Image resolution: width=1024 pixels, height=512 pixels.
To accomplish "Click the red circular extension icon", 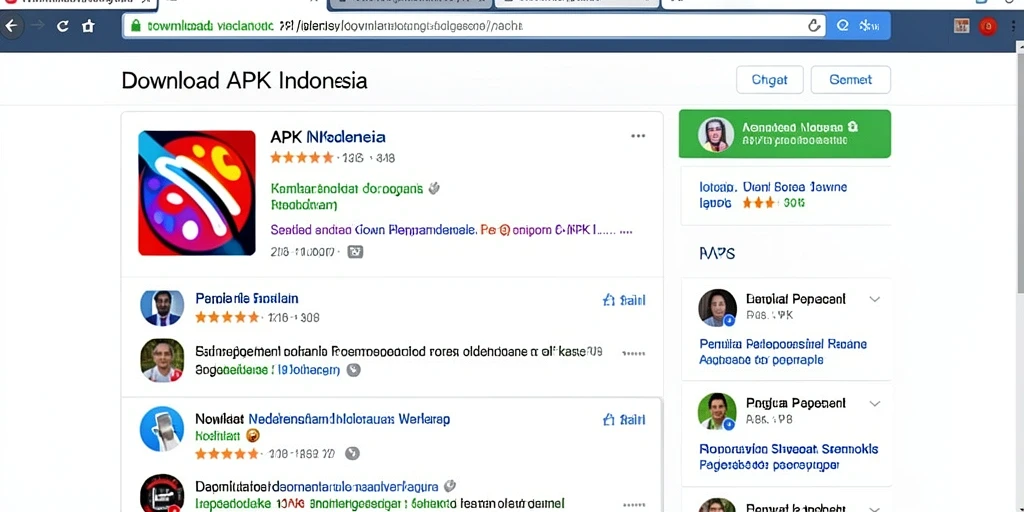I will click(988, 26).
